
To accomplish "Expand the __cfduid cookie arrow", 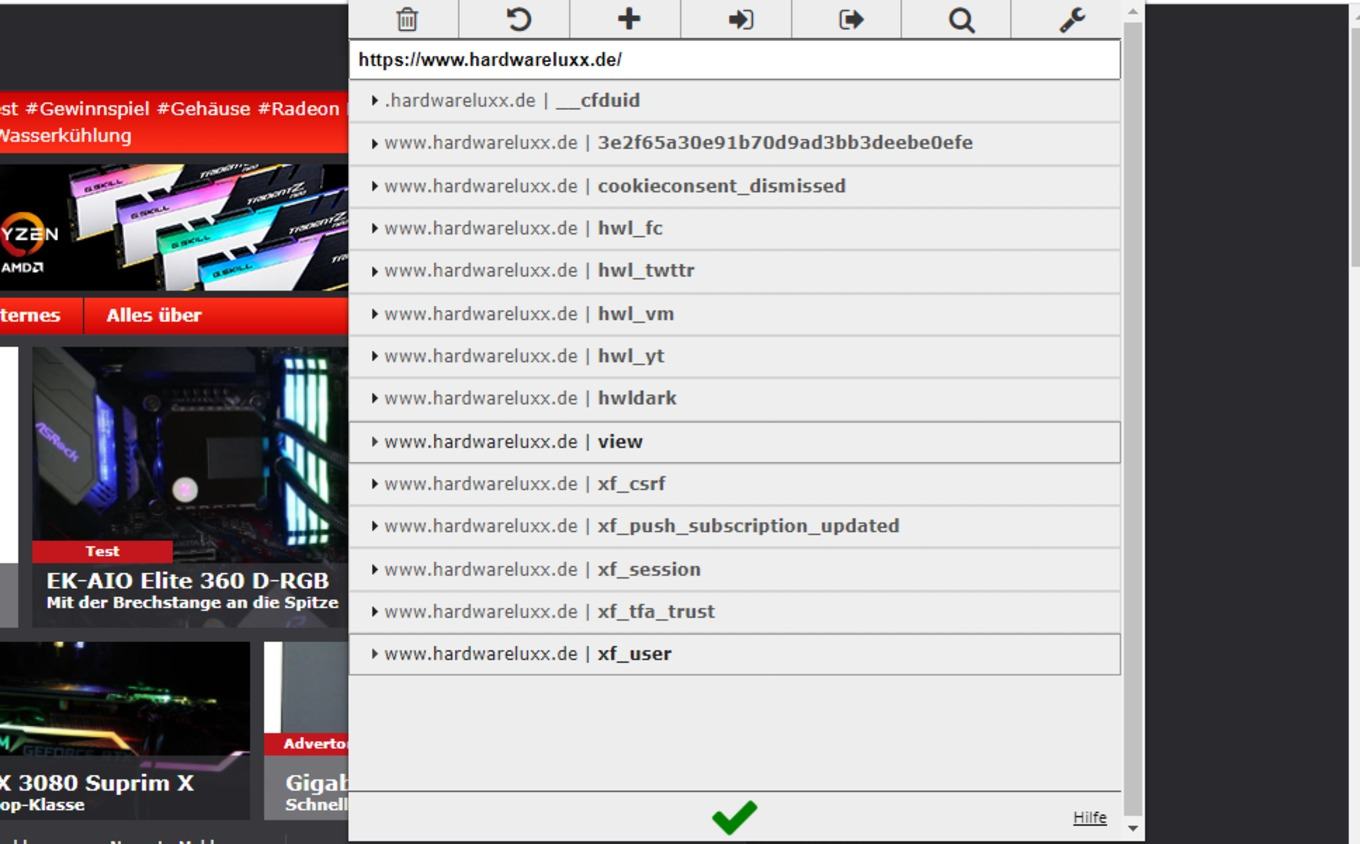I will (374, 101).
